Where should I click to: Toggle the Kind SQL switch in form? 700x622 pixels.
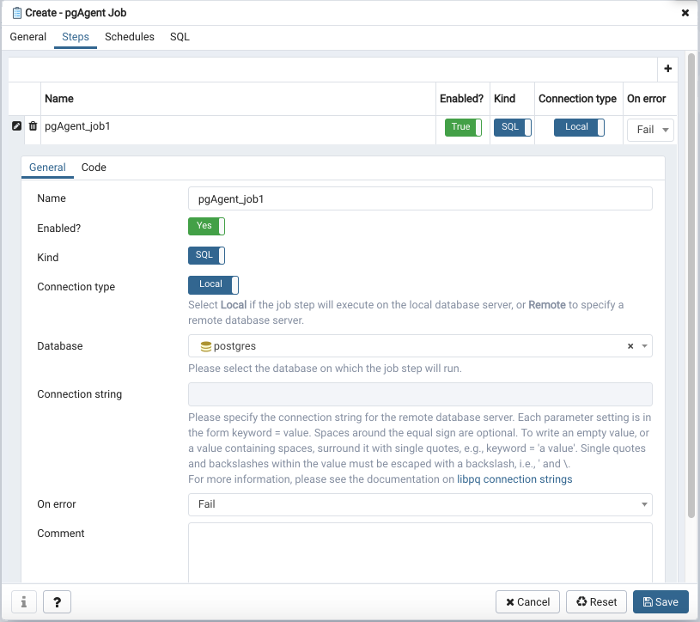(x=206, y=255)
